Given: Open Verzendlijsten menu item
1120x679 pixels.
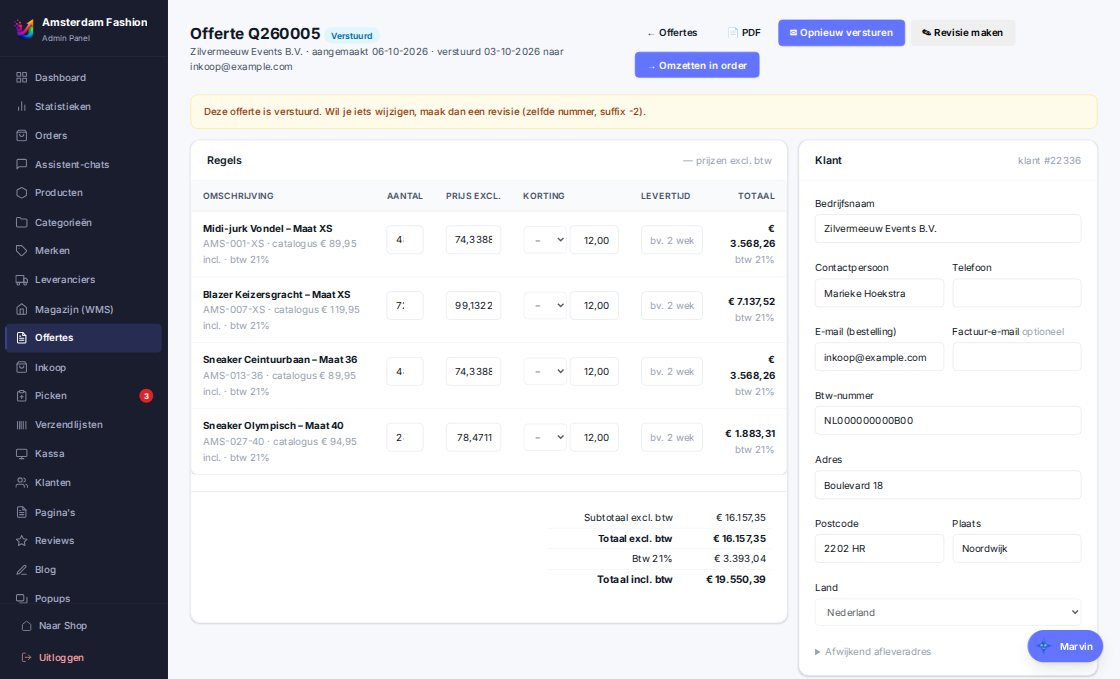Looking at the screenshot, I should (x=84, y=425).
